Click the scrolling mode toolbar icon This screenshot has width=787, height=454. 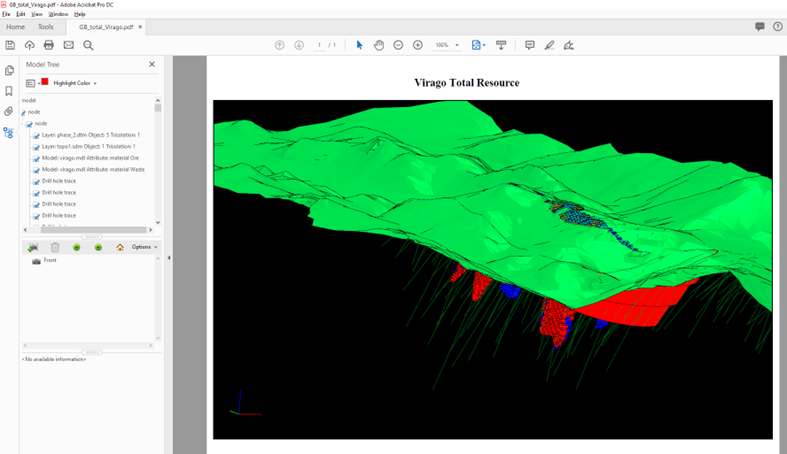click(501, 45)
